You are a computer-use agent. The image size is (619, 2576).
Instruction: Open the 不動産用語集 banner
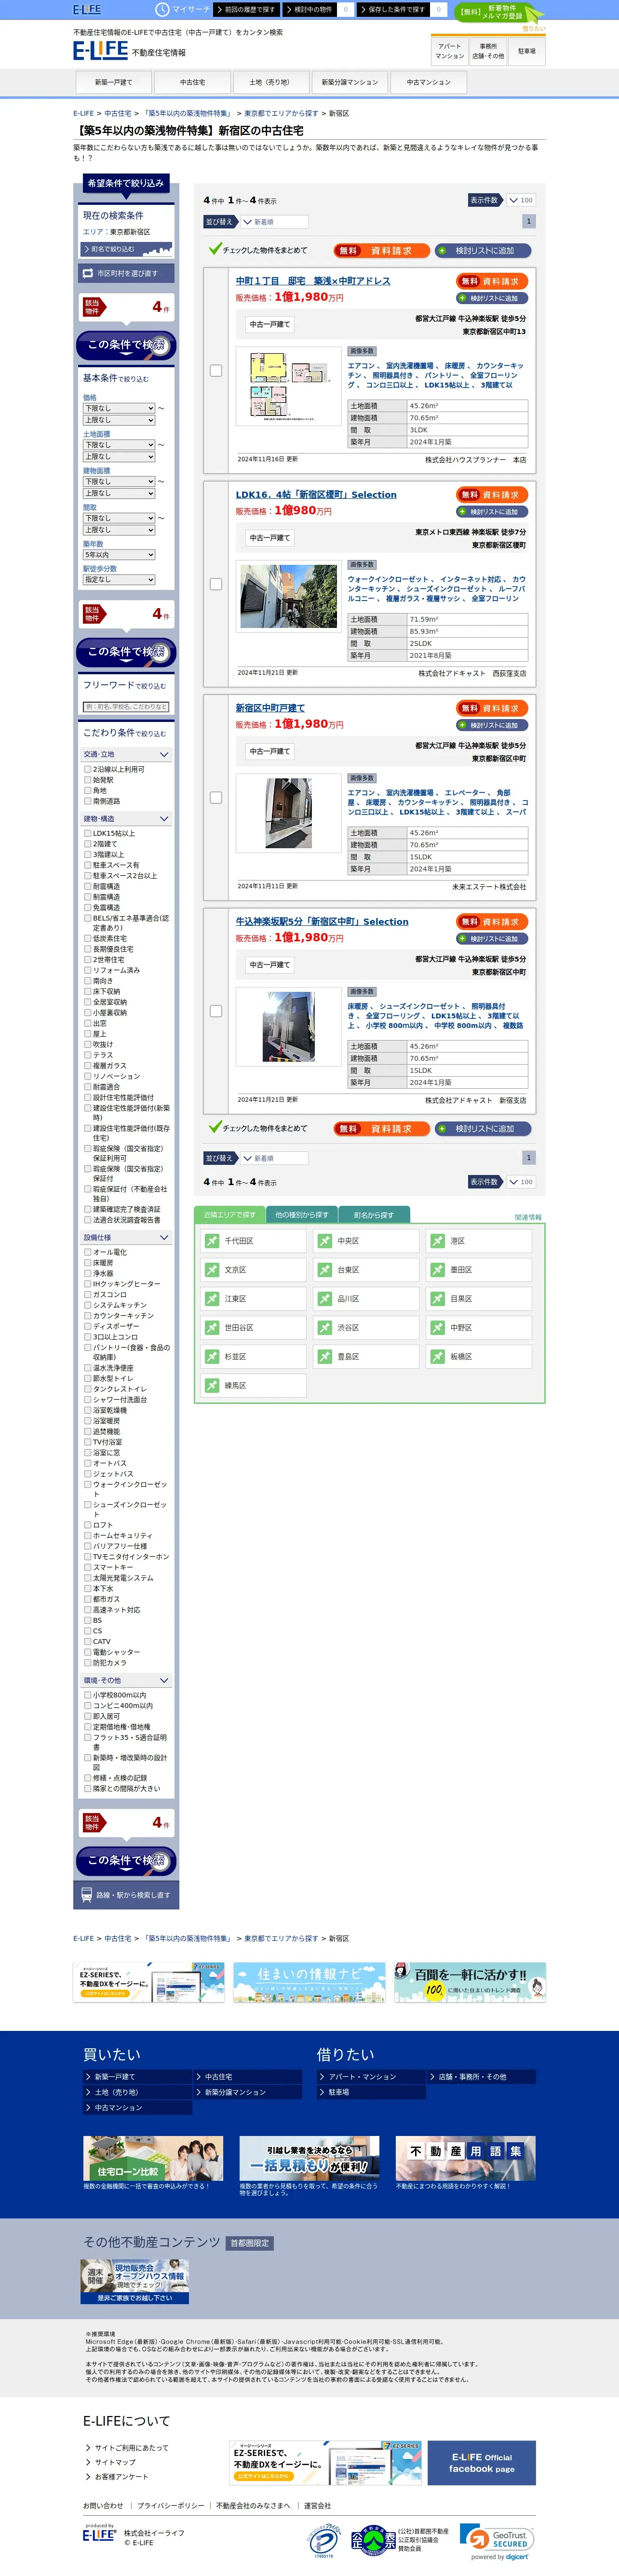(x=466, y=2159)
